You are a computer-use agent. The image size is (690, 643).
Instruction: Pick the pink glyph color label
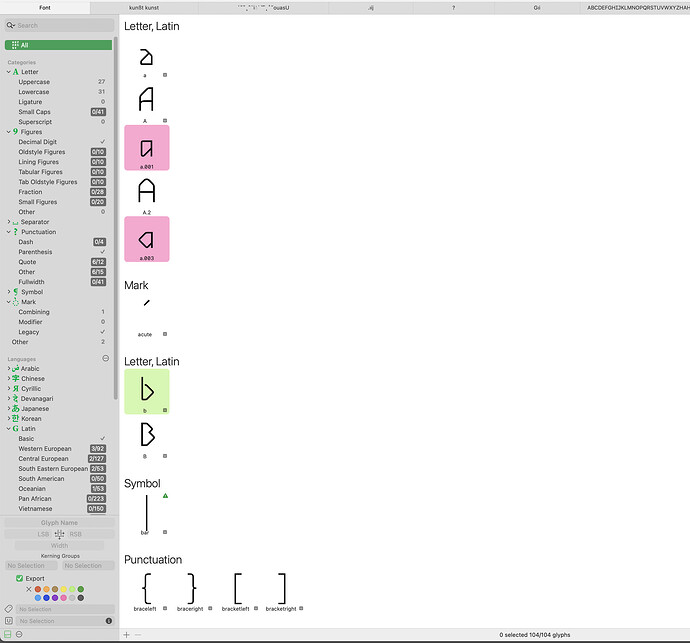click(x=63, y=598)
